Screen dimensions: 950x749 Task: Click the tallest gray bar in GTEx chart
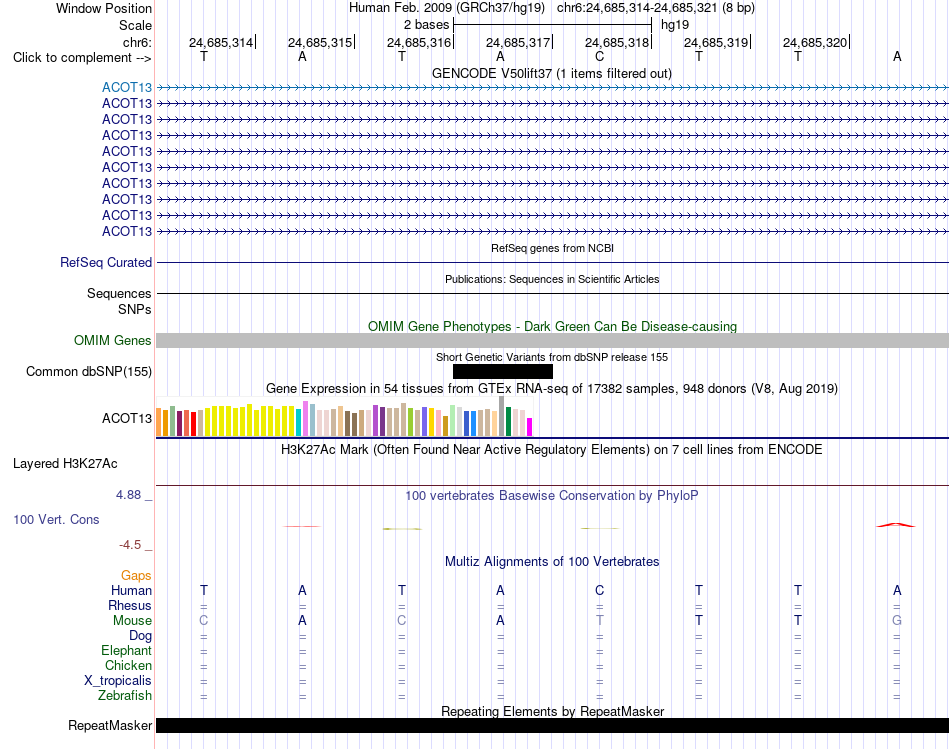(x=502, y=416)
